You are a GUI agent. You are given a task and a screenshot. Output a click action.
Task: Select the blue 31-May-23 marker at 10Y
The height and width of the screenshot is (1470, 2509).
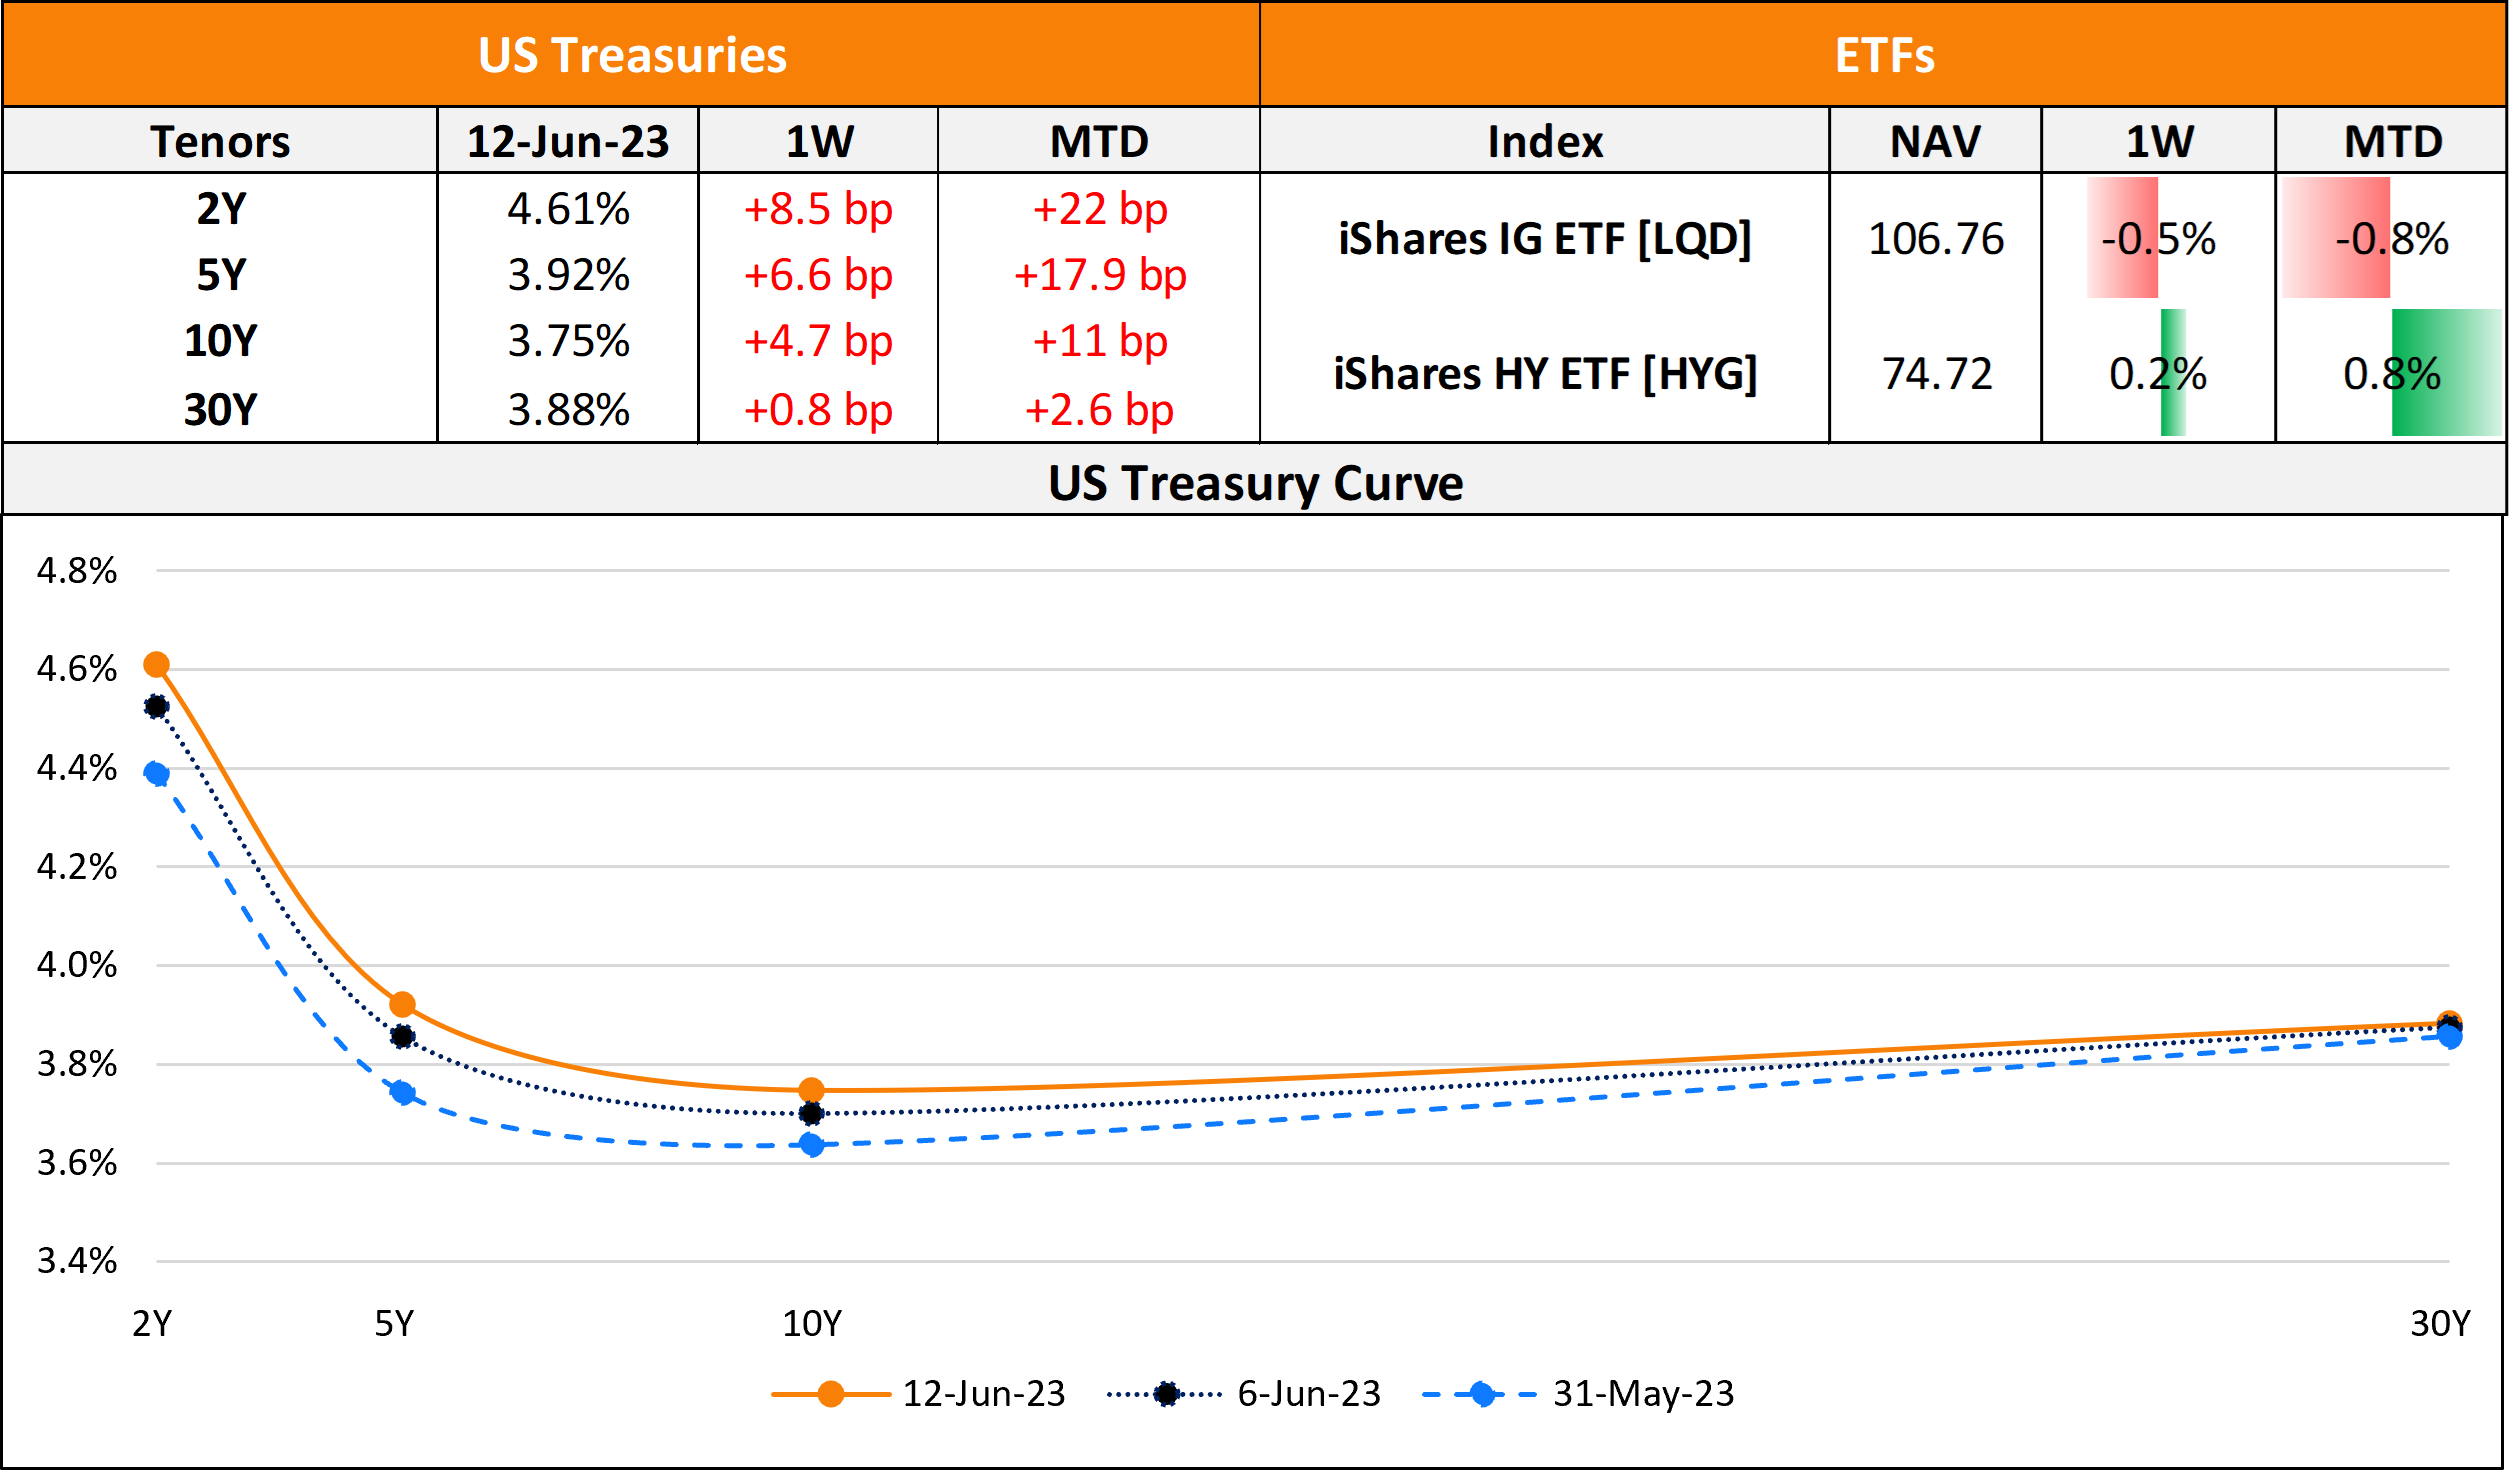coord(812,1145)
